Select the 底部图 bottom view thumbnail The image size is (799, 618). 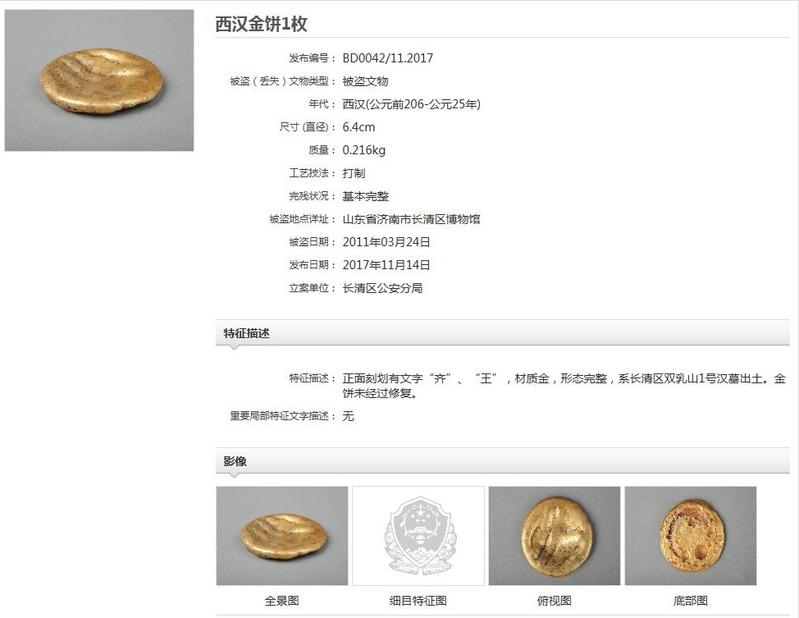point(690,535)
